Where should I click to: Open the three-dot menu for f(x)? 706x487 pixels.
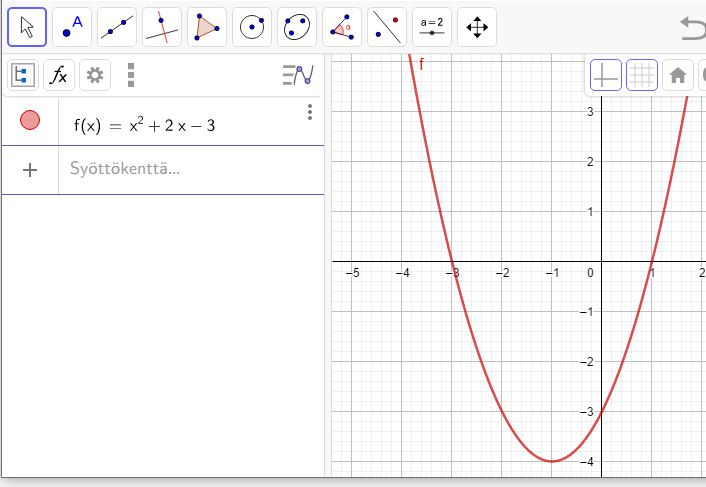tap(310, 112)
